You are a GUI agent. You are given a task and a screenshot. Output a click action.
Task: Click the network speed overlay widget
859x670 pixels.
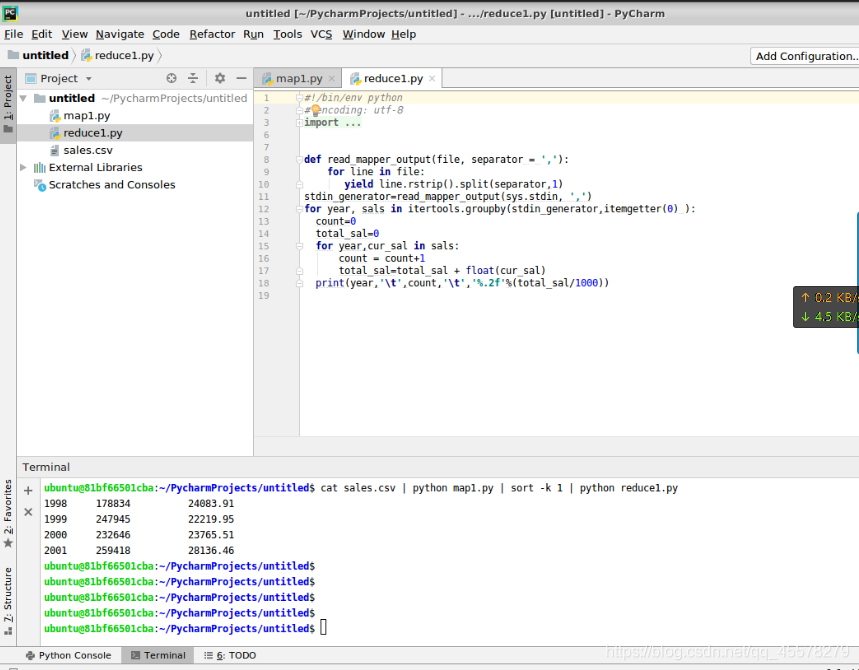pyautogui.click(x=826, y=307)
